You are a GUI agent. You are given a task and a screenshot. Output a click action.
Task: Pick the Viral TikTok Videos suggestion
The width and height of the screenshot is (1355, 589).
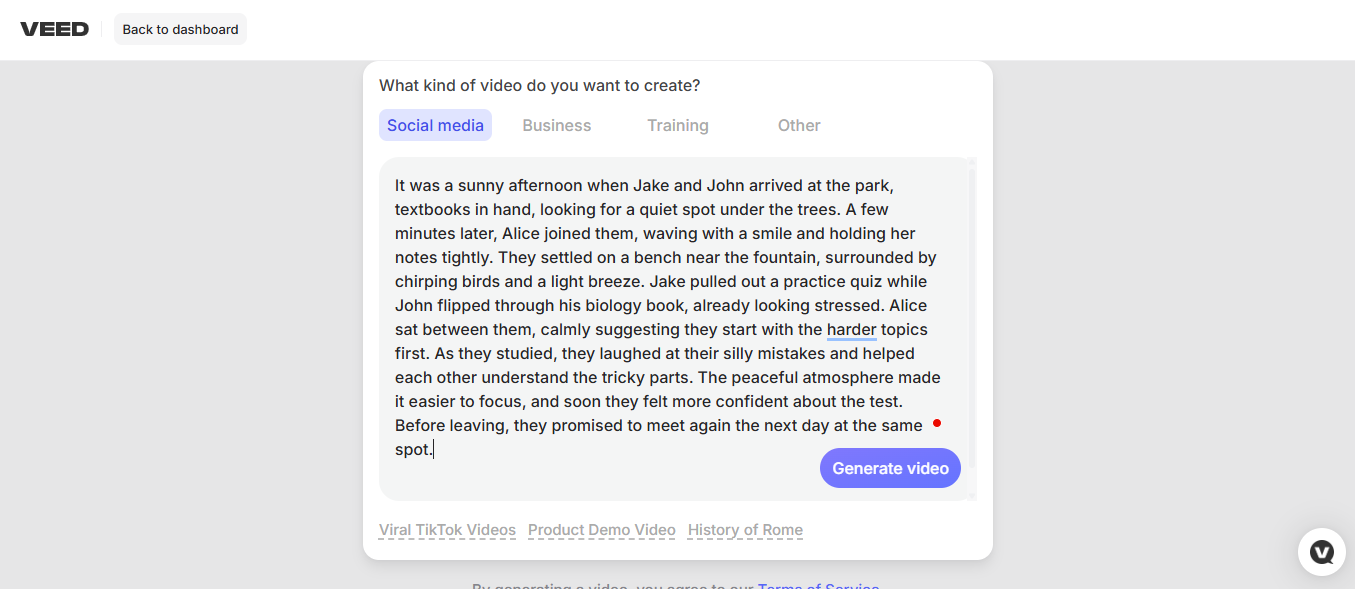(x=447, y=530)
